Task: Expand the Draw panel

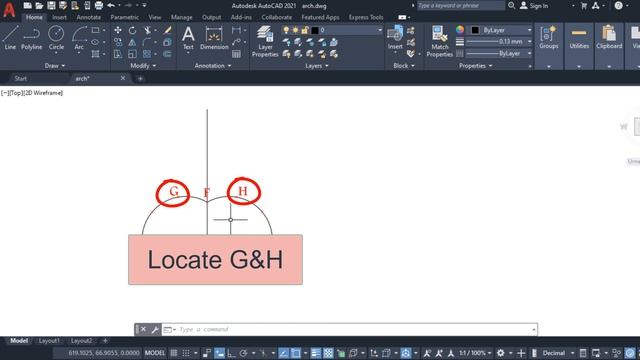Action: pyautogui.click(x=55, y=66)
